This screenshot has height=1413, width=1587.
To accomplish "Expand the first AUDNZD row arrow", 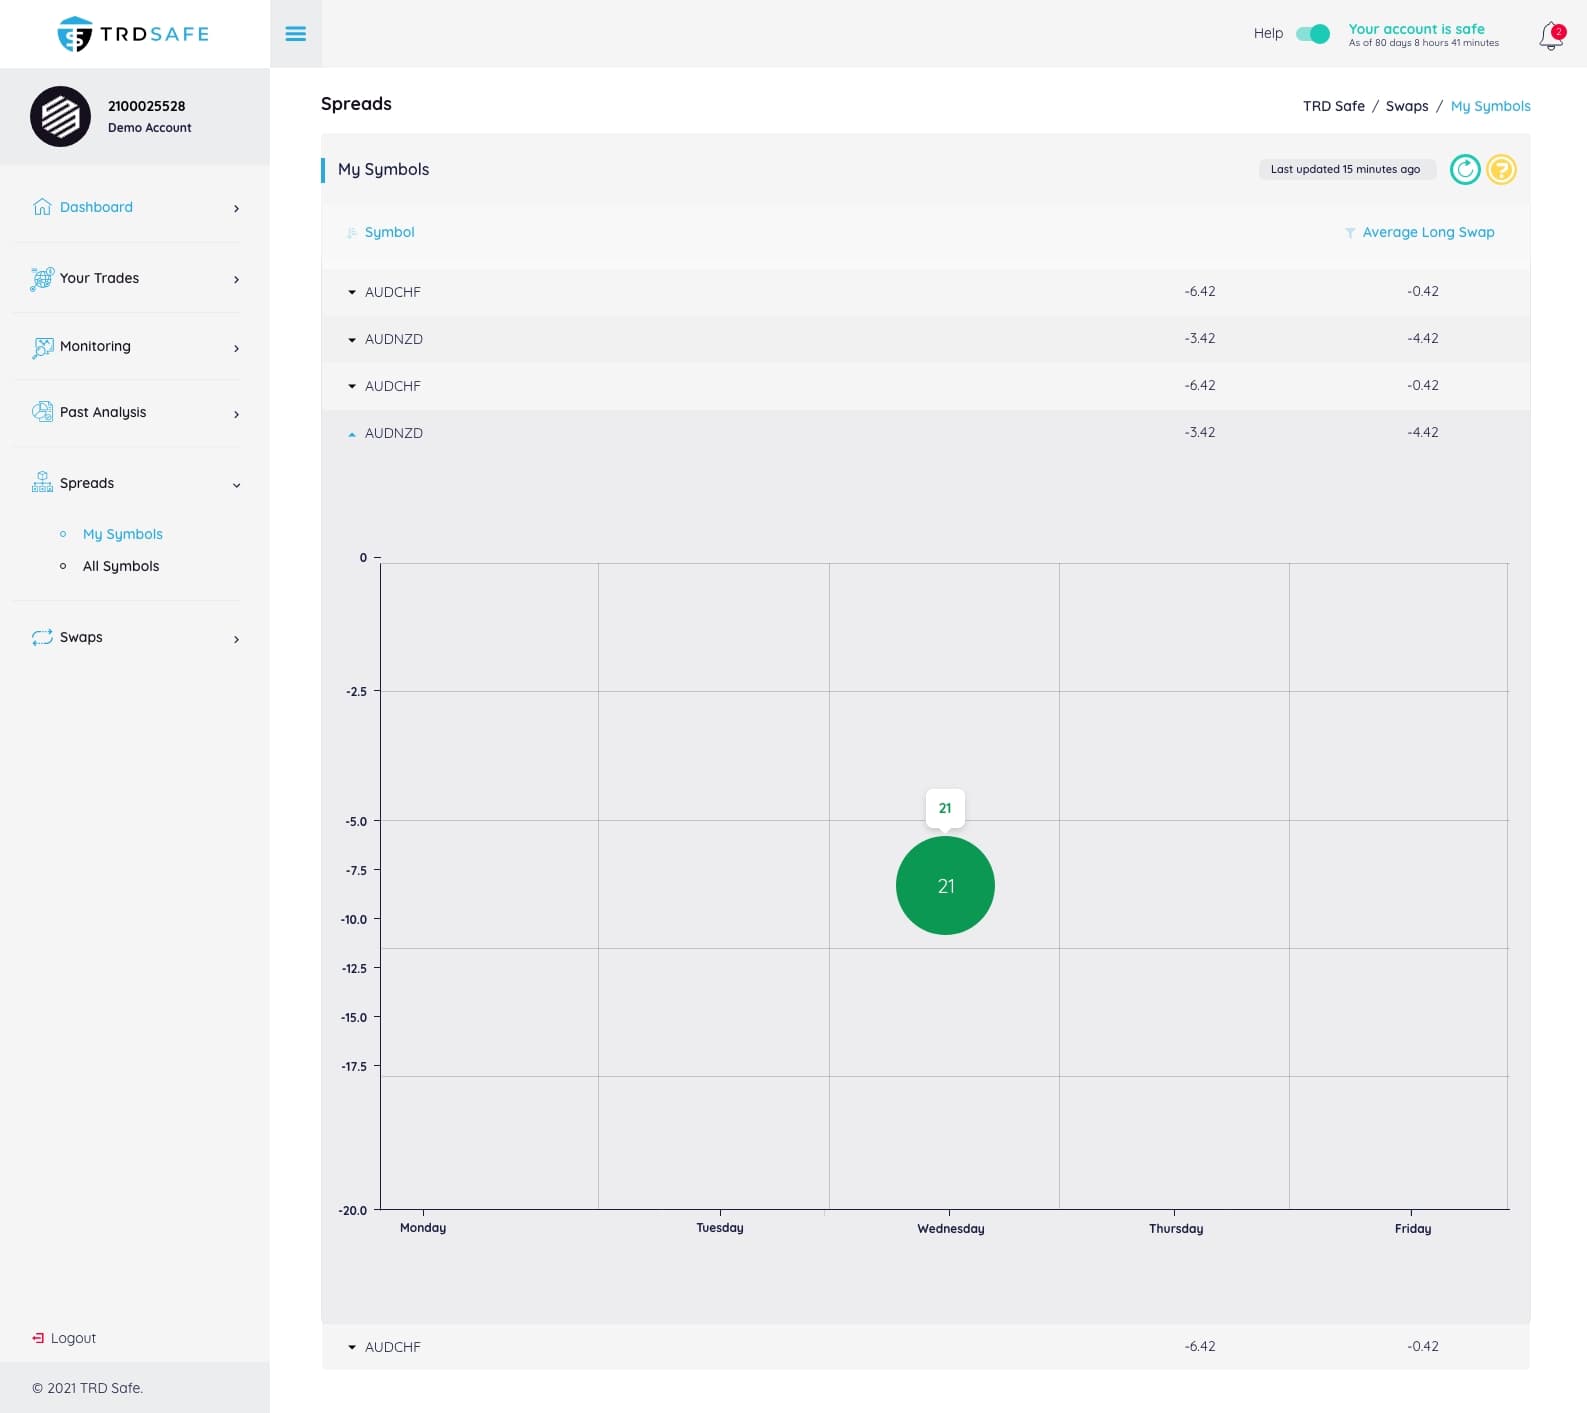I will point(352,340).
